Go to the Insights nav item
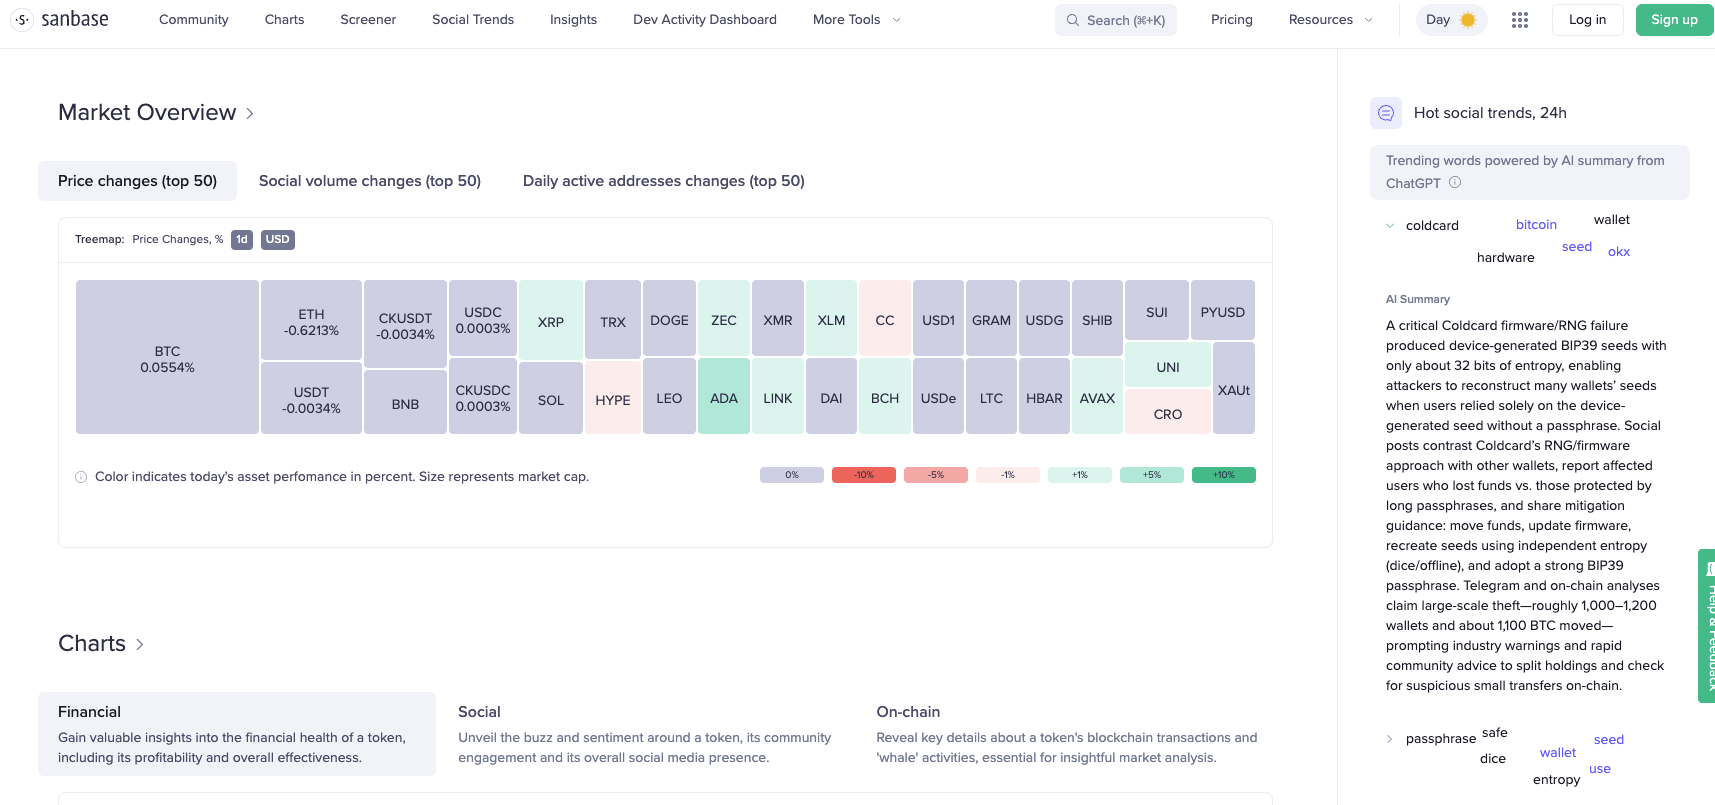 [574, 20]
